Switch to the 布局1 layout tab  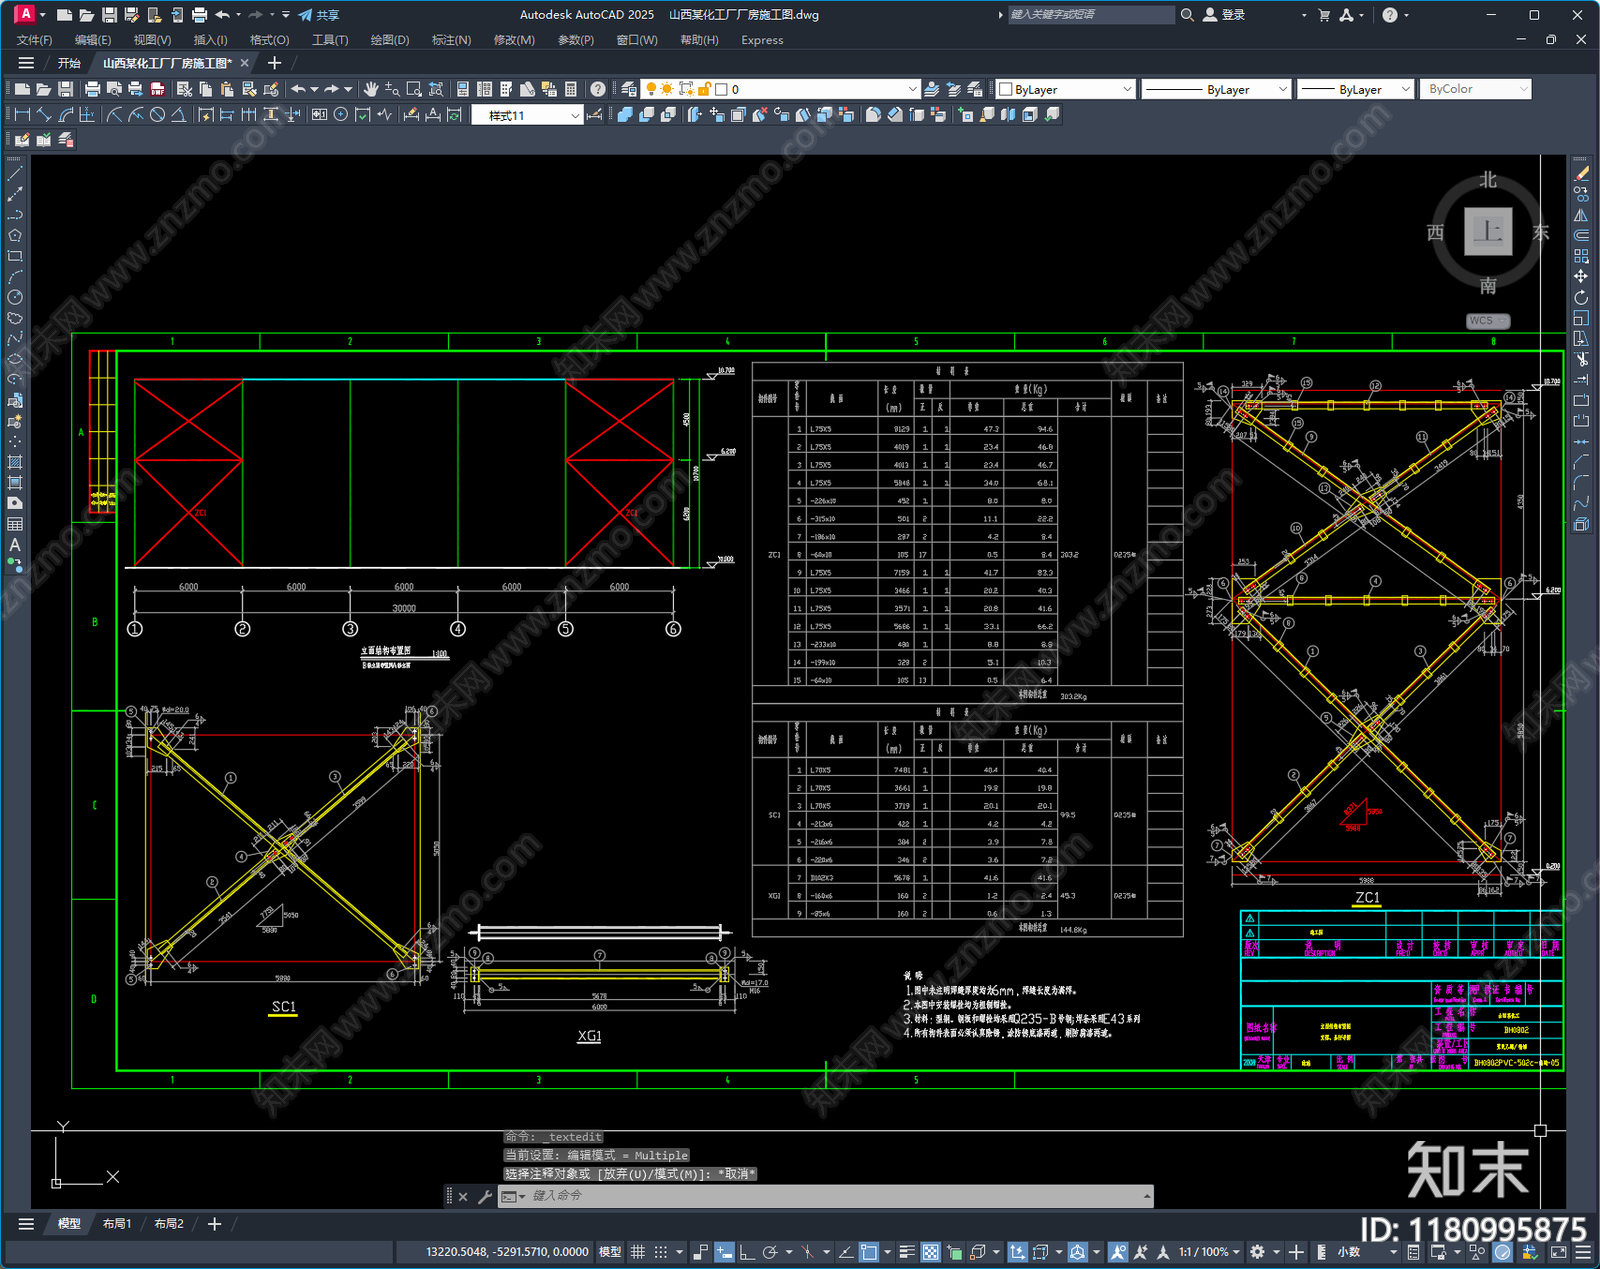point(117,1224)
